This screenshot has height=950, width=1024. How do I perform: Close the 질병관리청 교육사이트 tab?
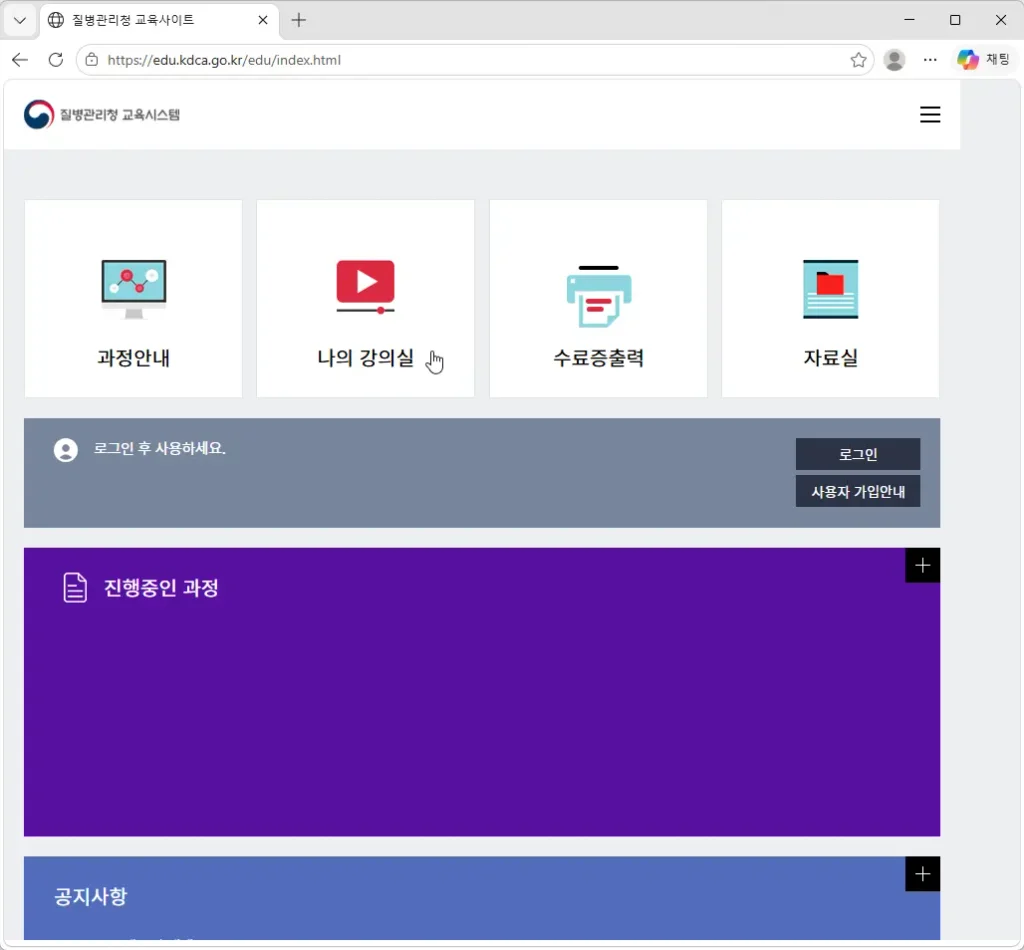[263, 20]
